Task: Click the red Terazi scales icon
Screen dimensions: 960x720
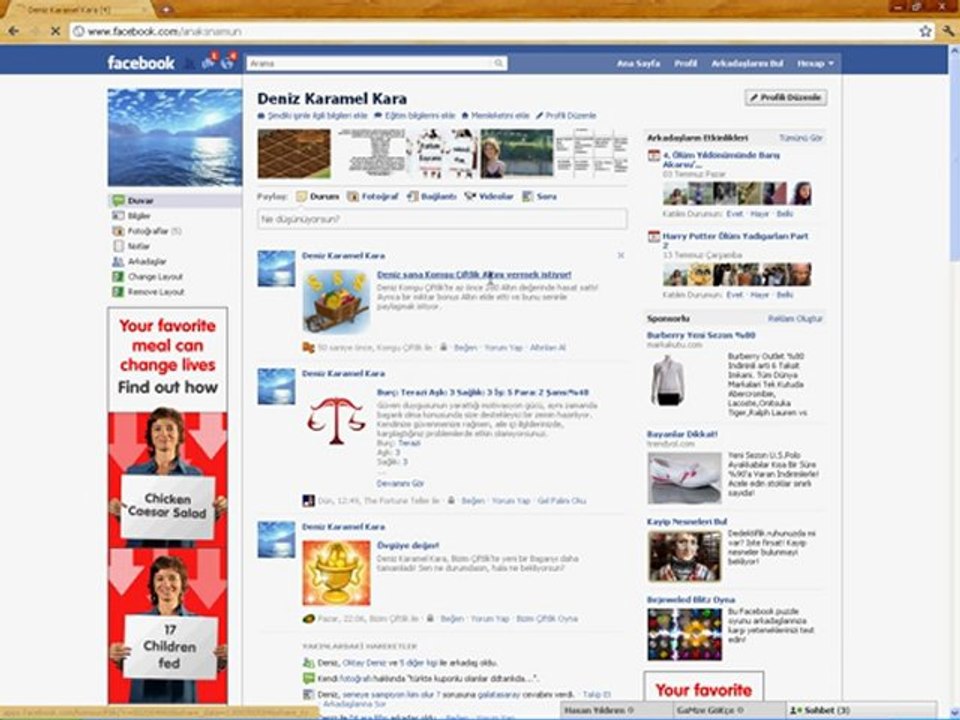Action: (336, 420)
